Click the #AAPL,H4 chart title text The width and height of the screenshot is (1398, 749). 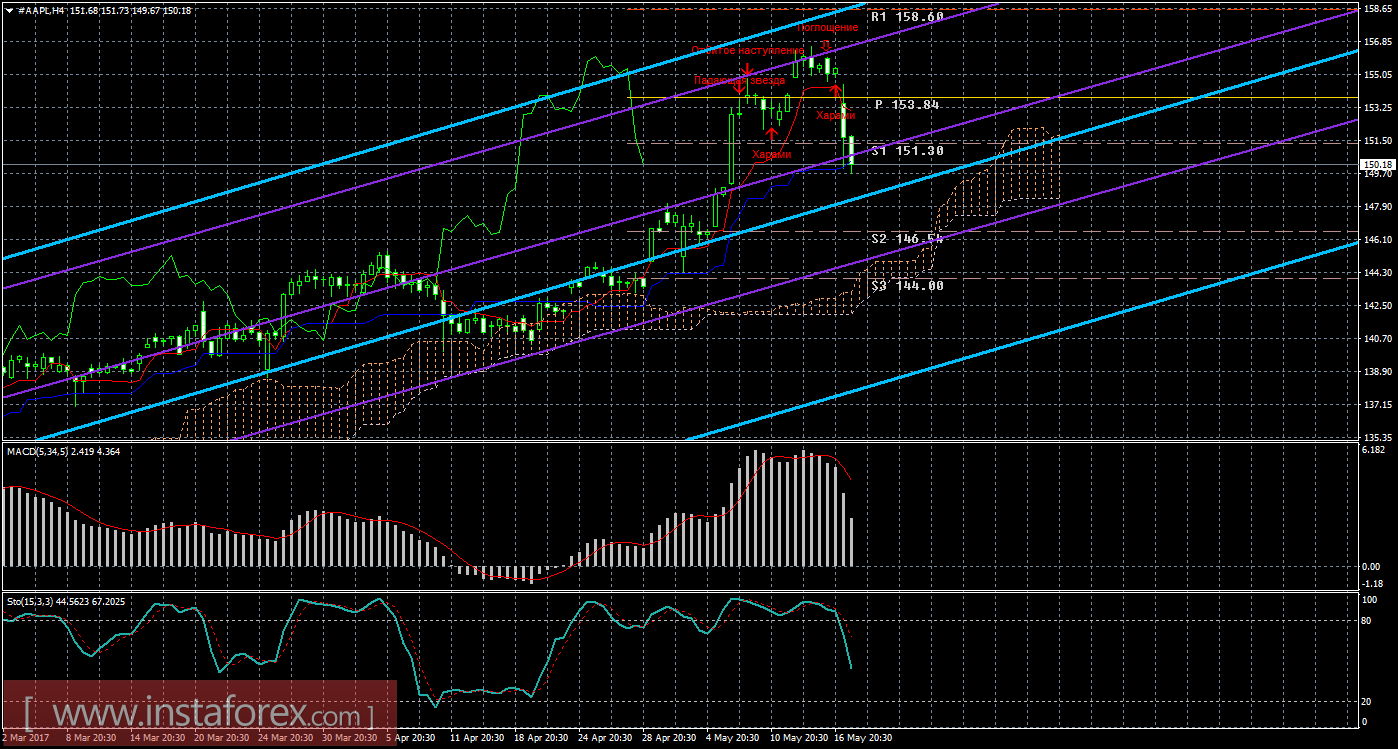41,9
